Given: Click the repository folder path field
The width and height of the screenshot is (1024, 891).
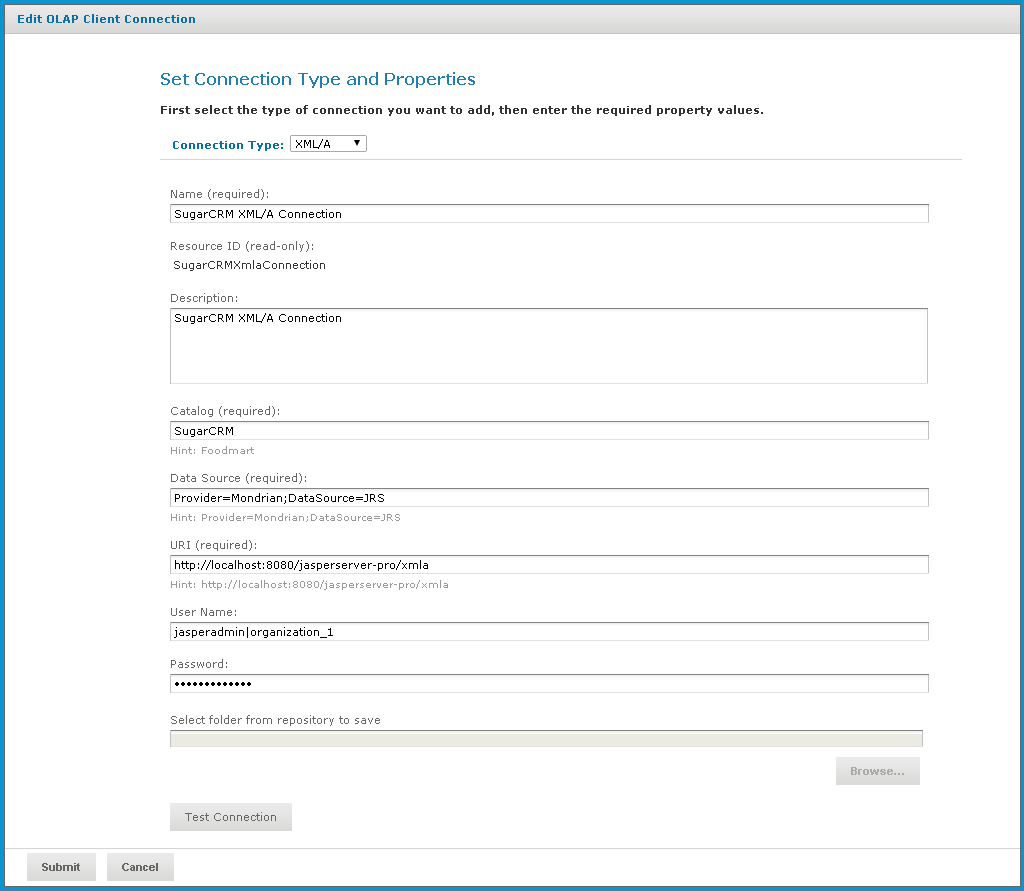Looking at the screenshot, I should click(546, 738).
